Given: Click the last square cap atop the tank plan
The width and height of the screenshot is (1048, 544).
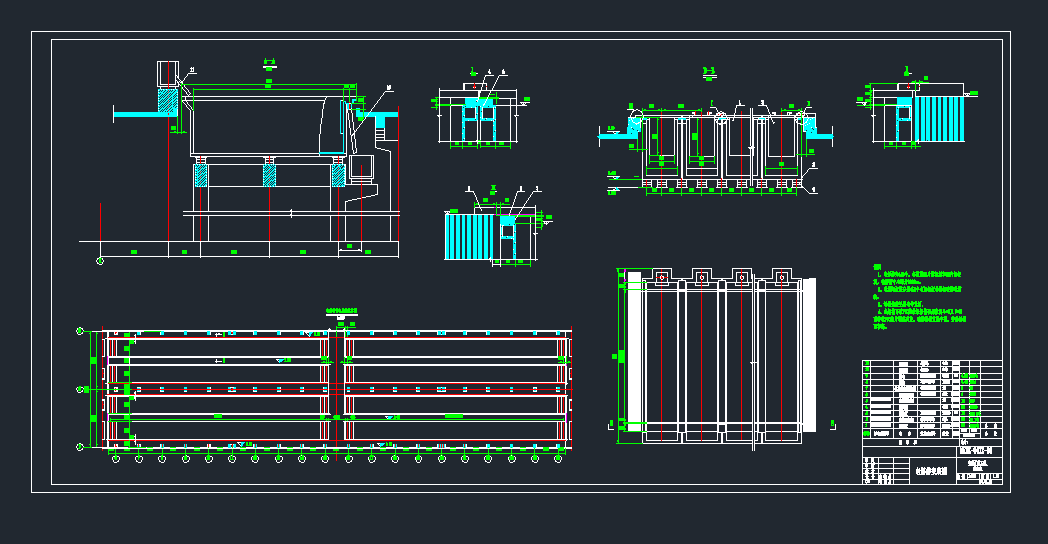Looking at the screenshot, I should click(x=781, y=275).
